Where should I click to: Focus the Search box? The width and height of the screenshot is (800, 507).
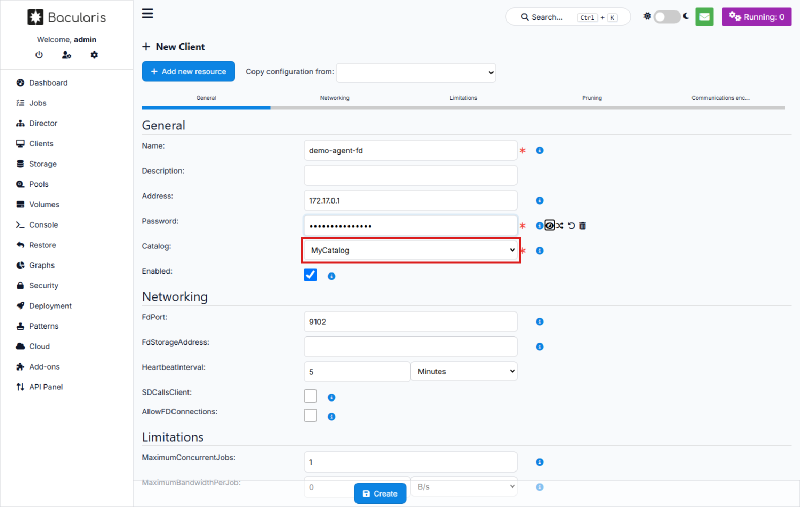[568, 17]
